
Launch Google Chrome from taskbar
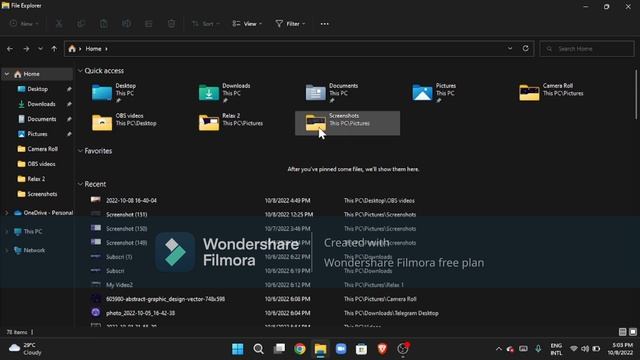click(300, 349)
